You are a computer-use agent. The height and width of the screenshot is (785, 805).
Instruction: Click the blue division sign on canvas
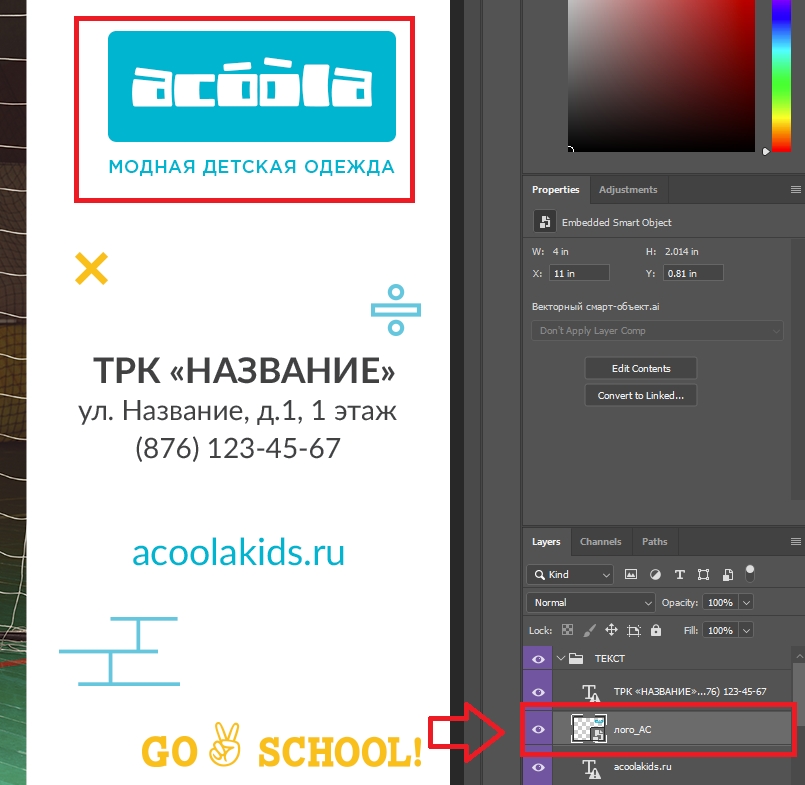(396, 310)
